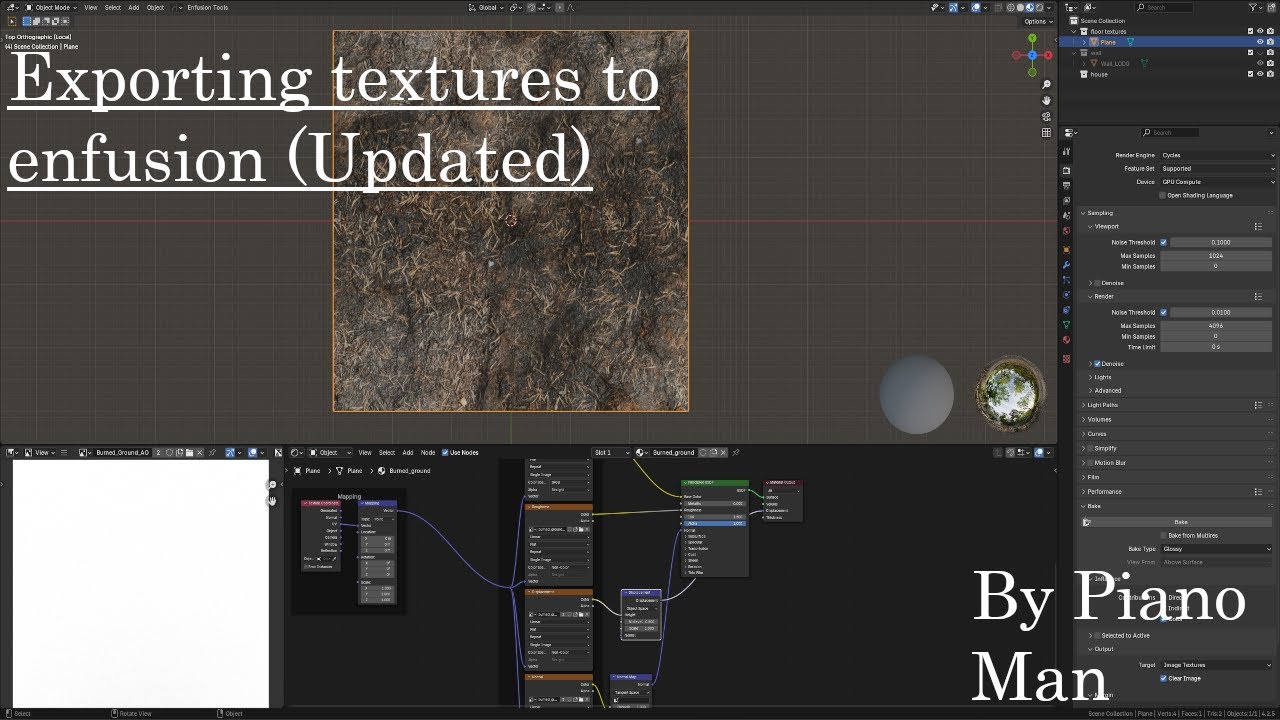Open the Slot 1 material slot dropdown
Viewport: 1280px width, 720px height.
(613, 453)
